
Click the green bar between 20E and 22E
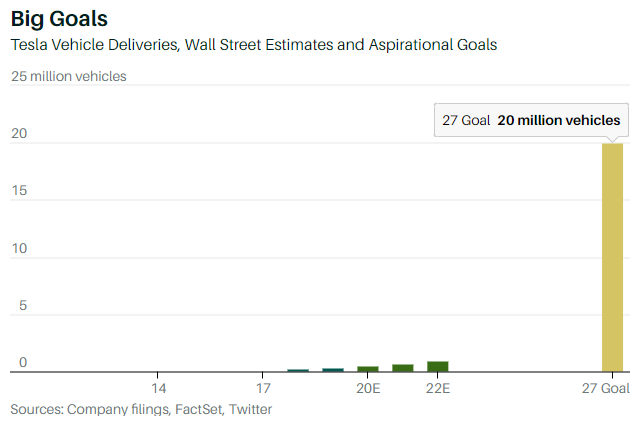coord(403,367)
